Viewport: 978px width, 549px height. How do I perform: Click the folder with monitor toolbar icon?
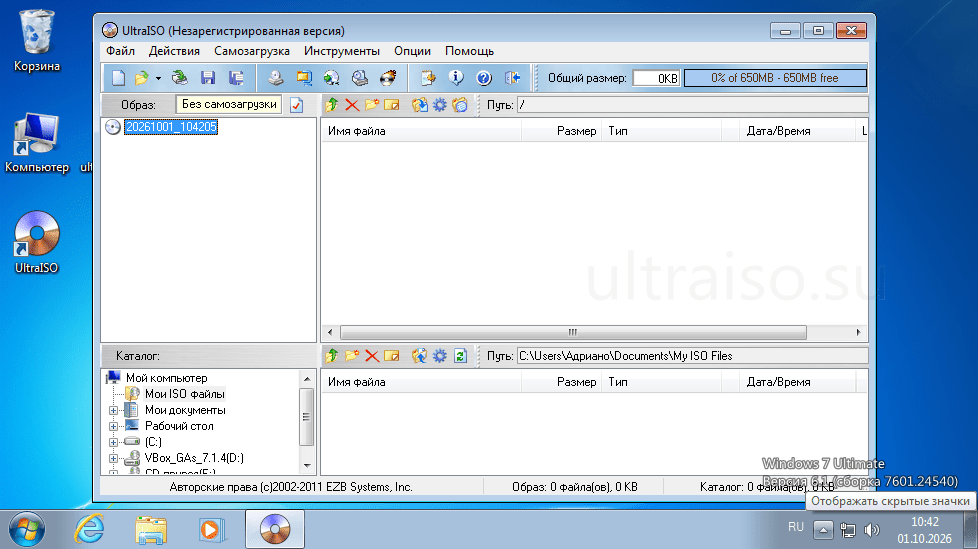(x=304, y=78)
